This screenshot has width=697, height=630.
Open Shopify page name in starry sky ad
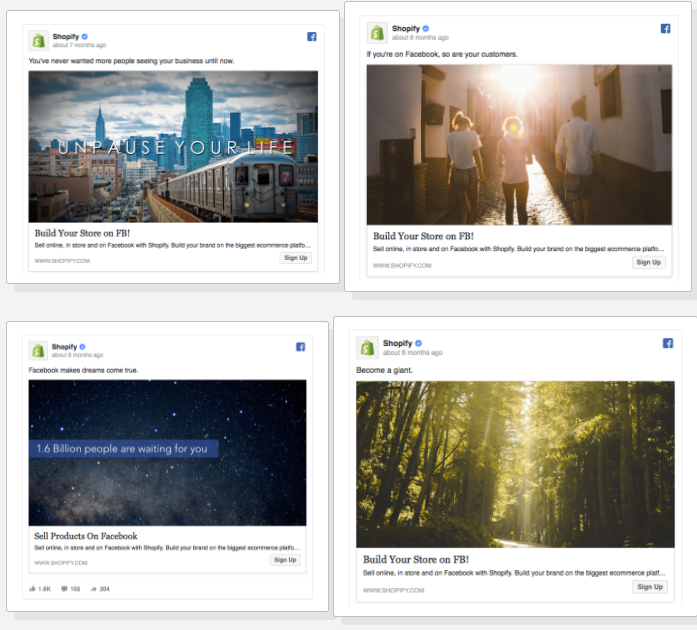click(64, 347)
